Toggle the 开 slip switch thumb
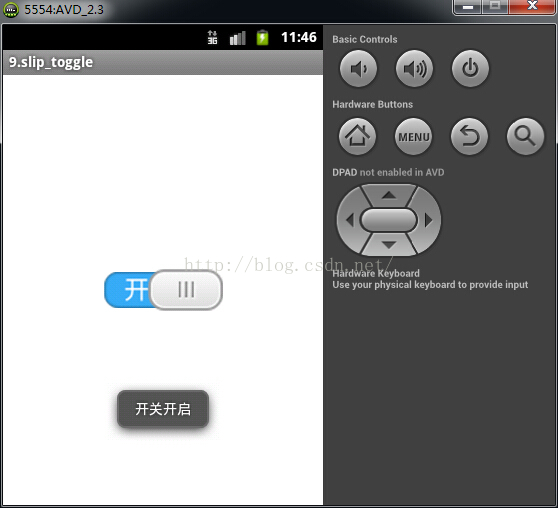This screenshot has width=558, height=508. pos(186,290)
